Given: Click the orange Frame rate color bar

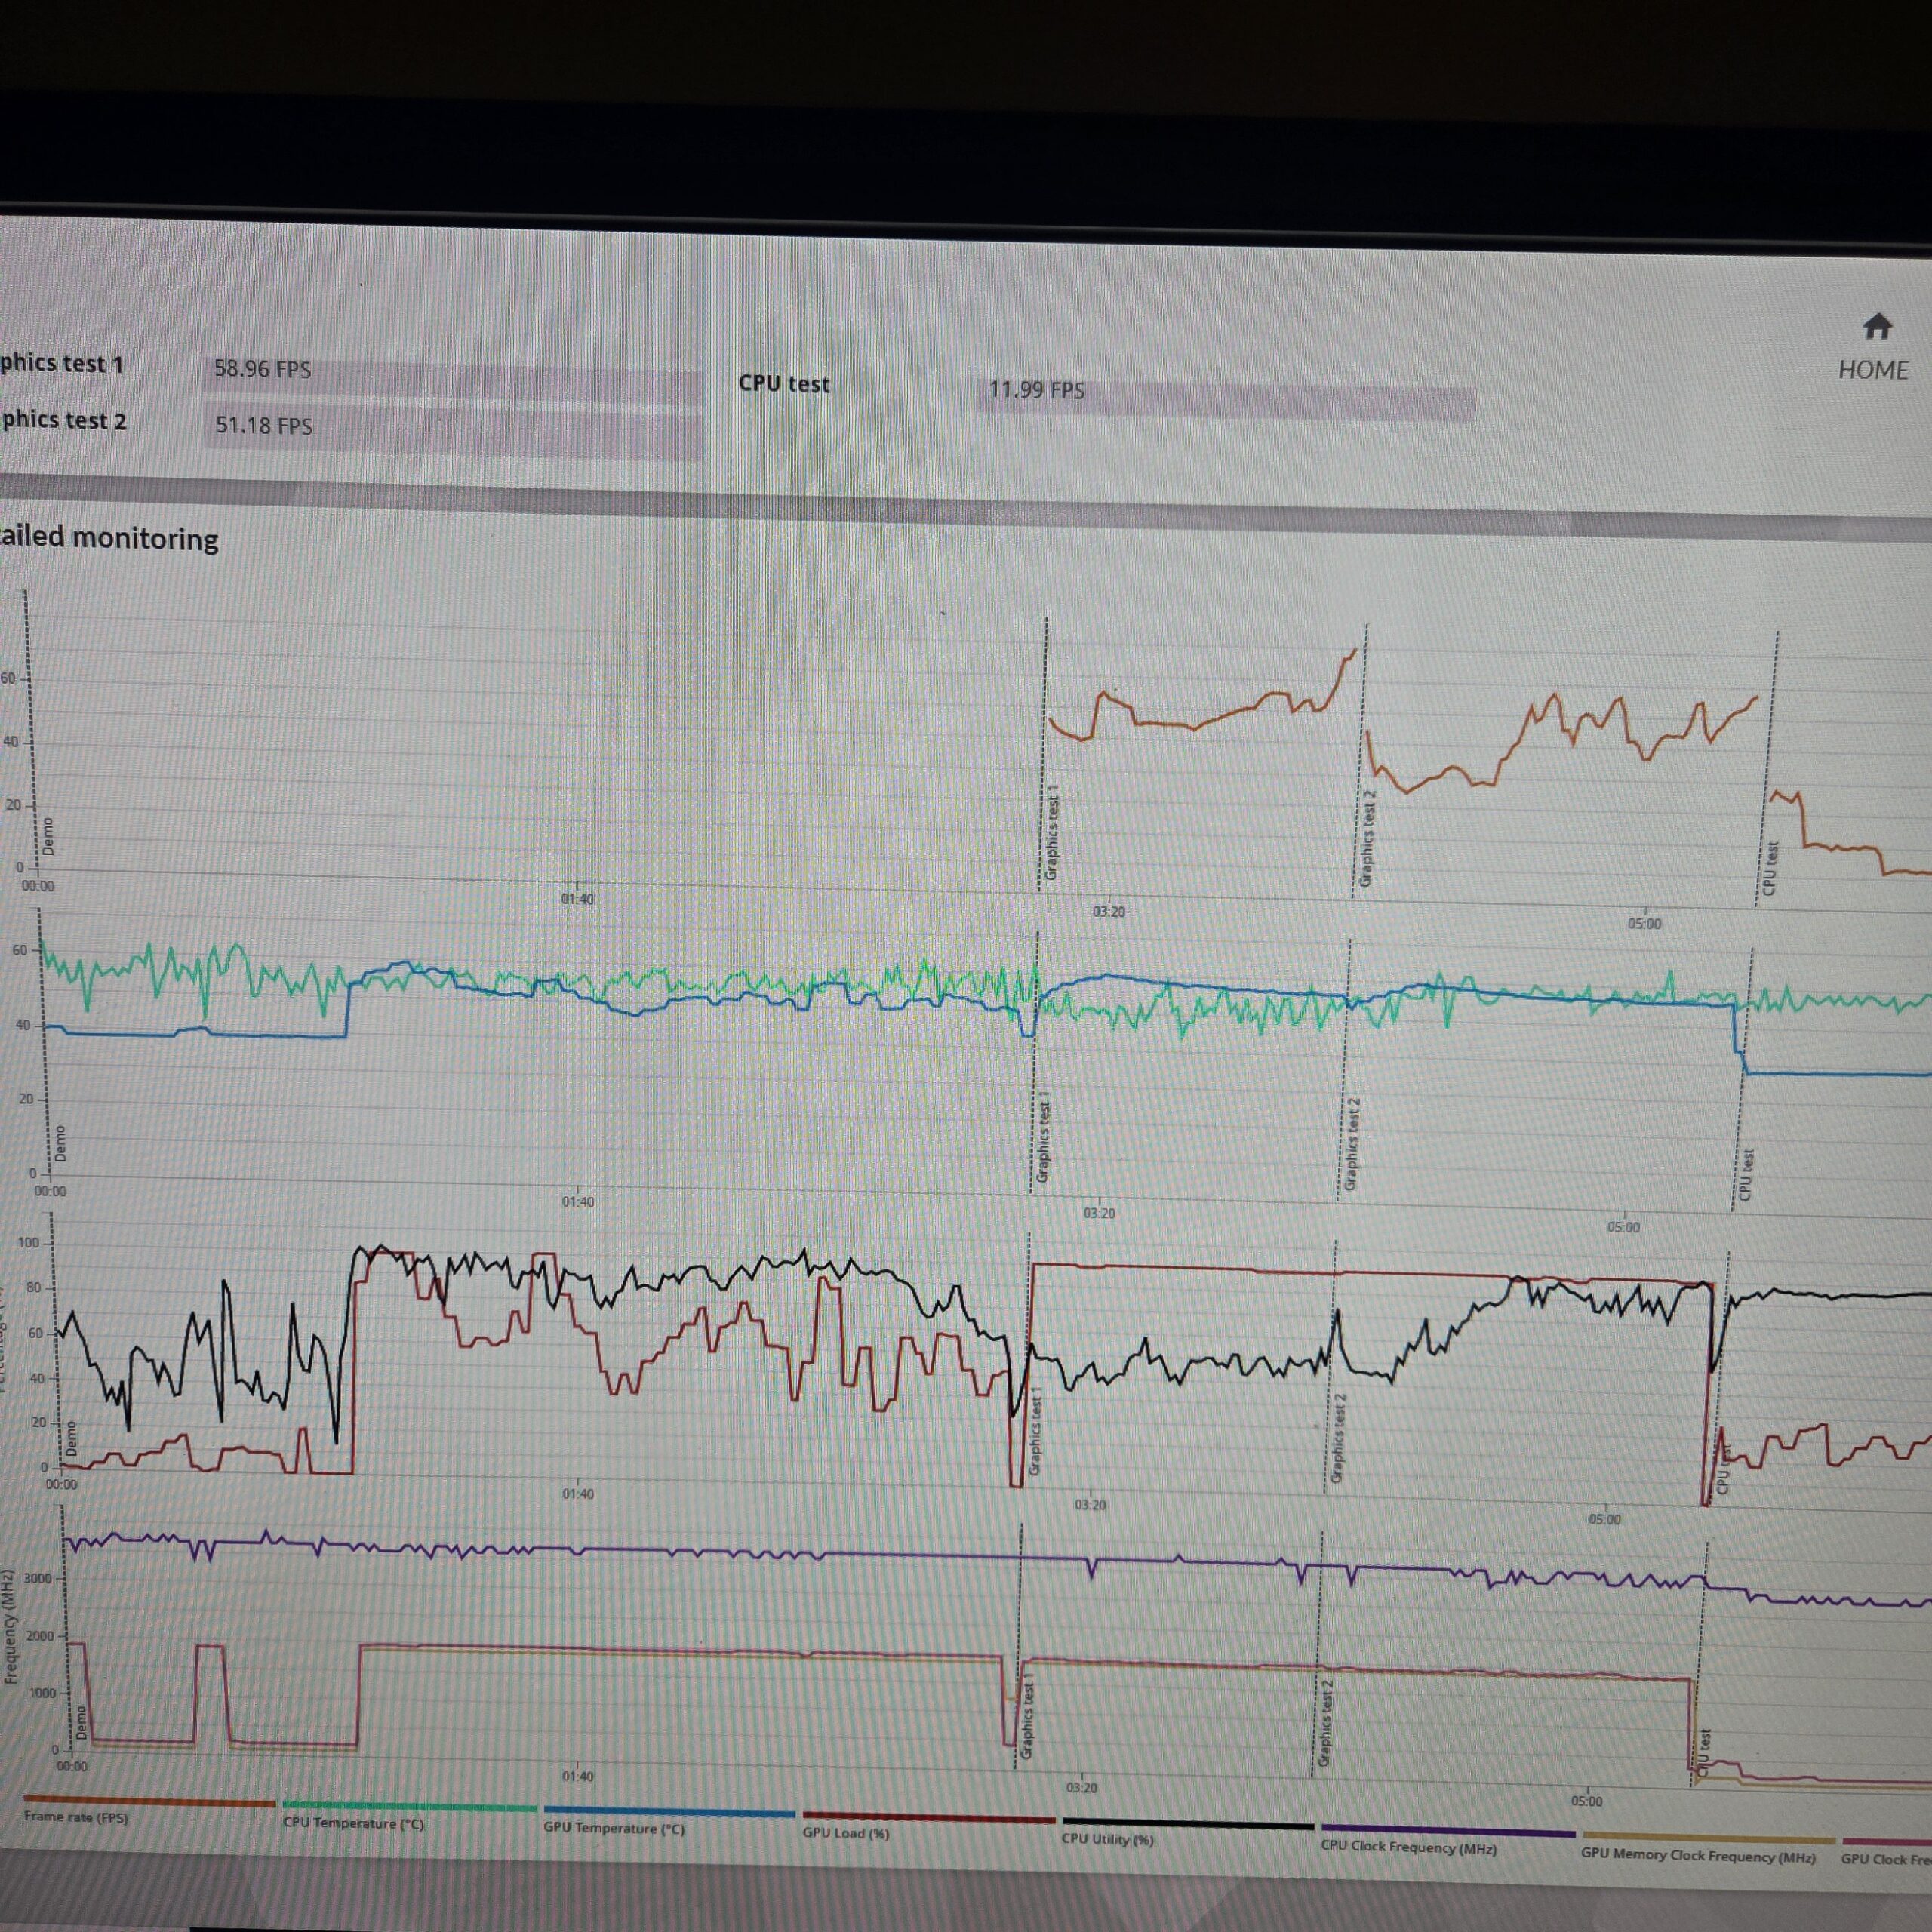Looking at the screenshot, I should click(149, 1803).
